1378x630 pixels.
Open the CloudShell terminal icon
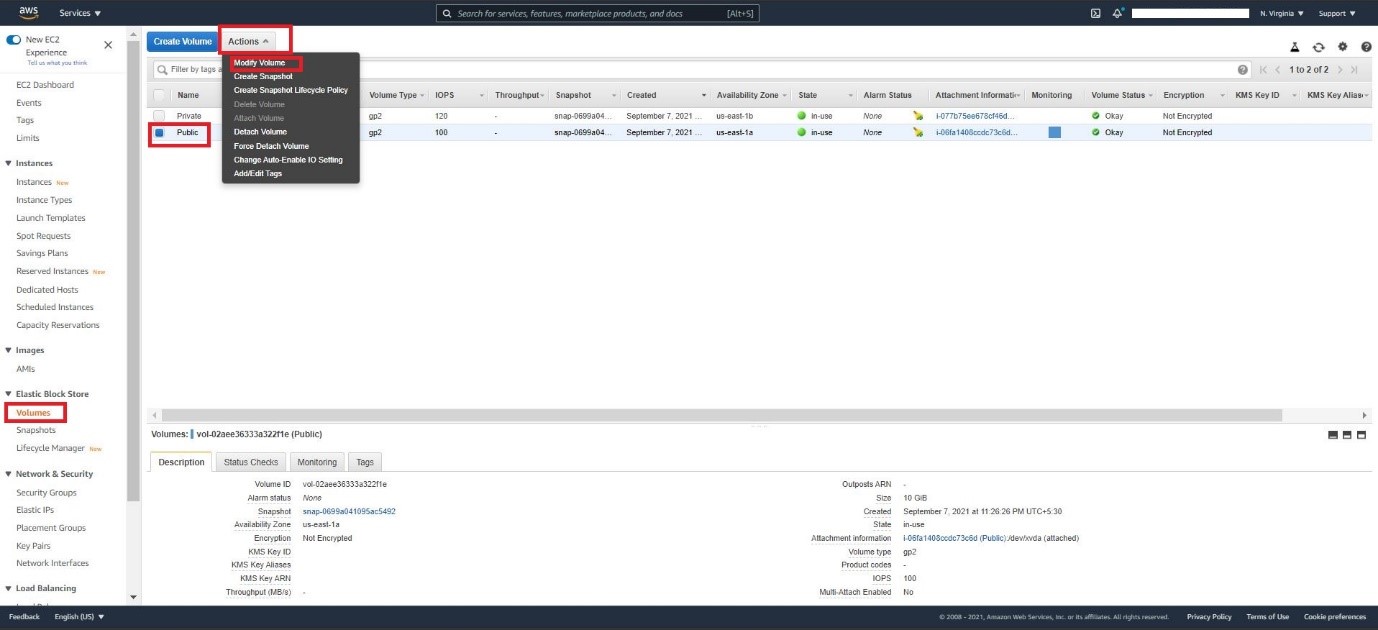click(1095, 13)
